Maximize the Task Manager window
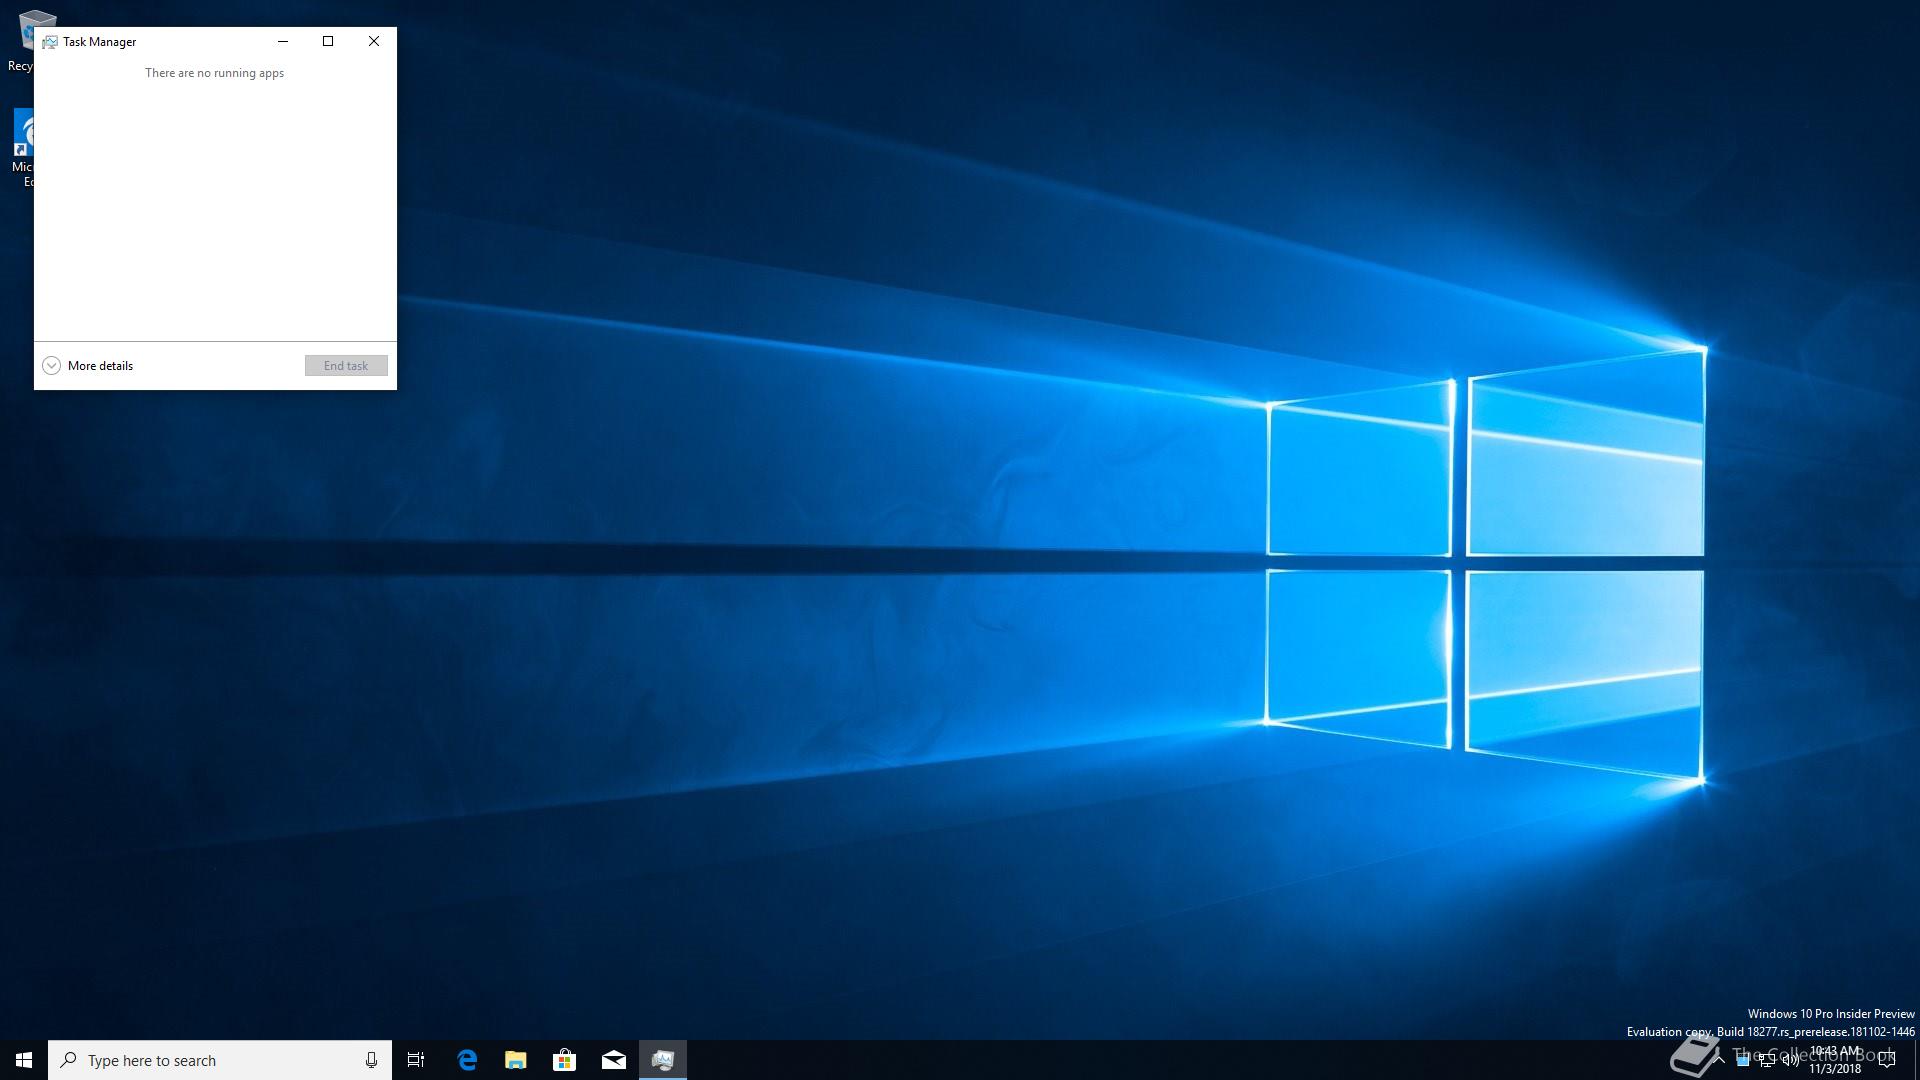1920x1080 pixels. [x=328, y=41]
